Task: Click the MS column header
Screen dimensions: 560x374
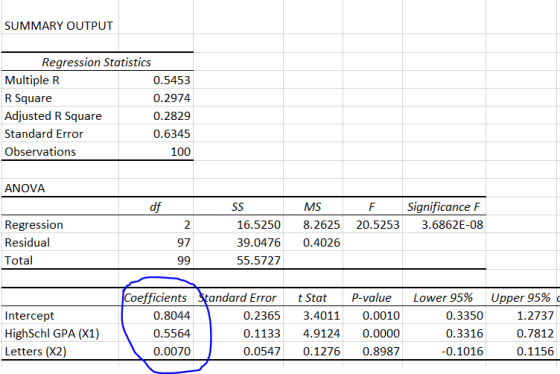Action: click(312, 207)
